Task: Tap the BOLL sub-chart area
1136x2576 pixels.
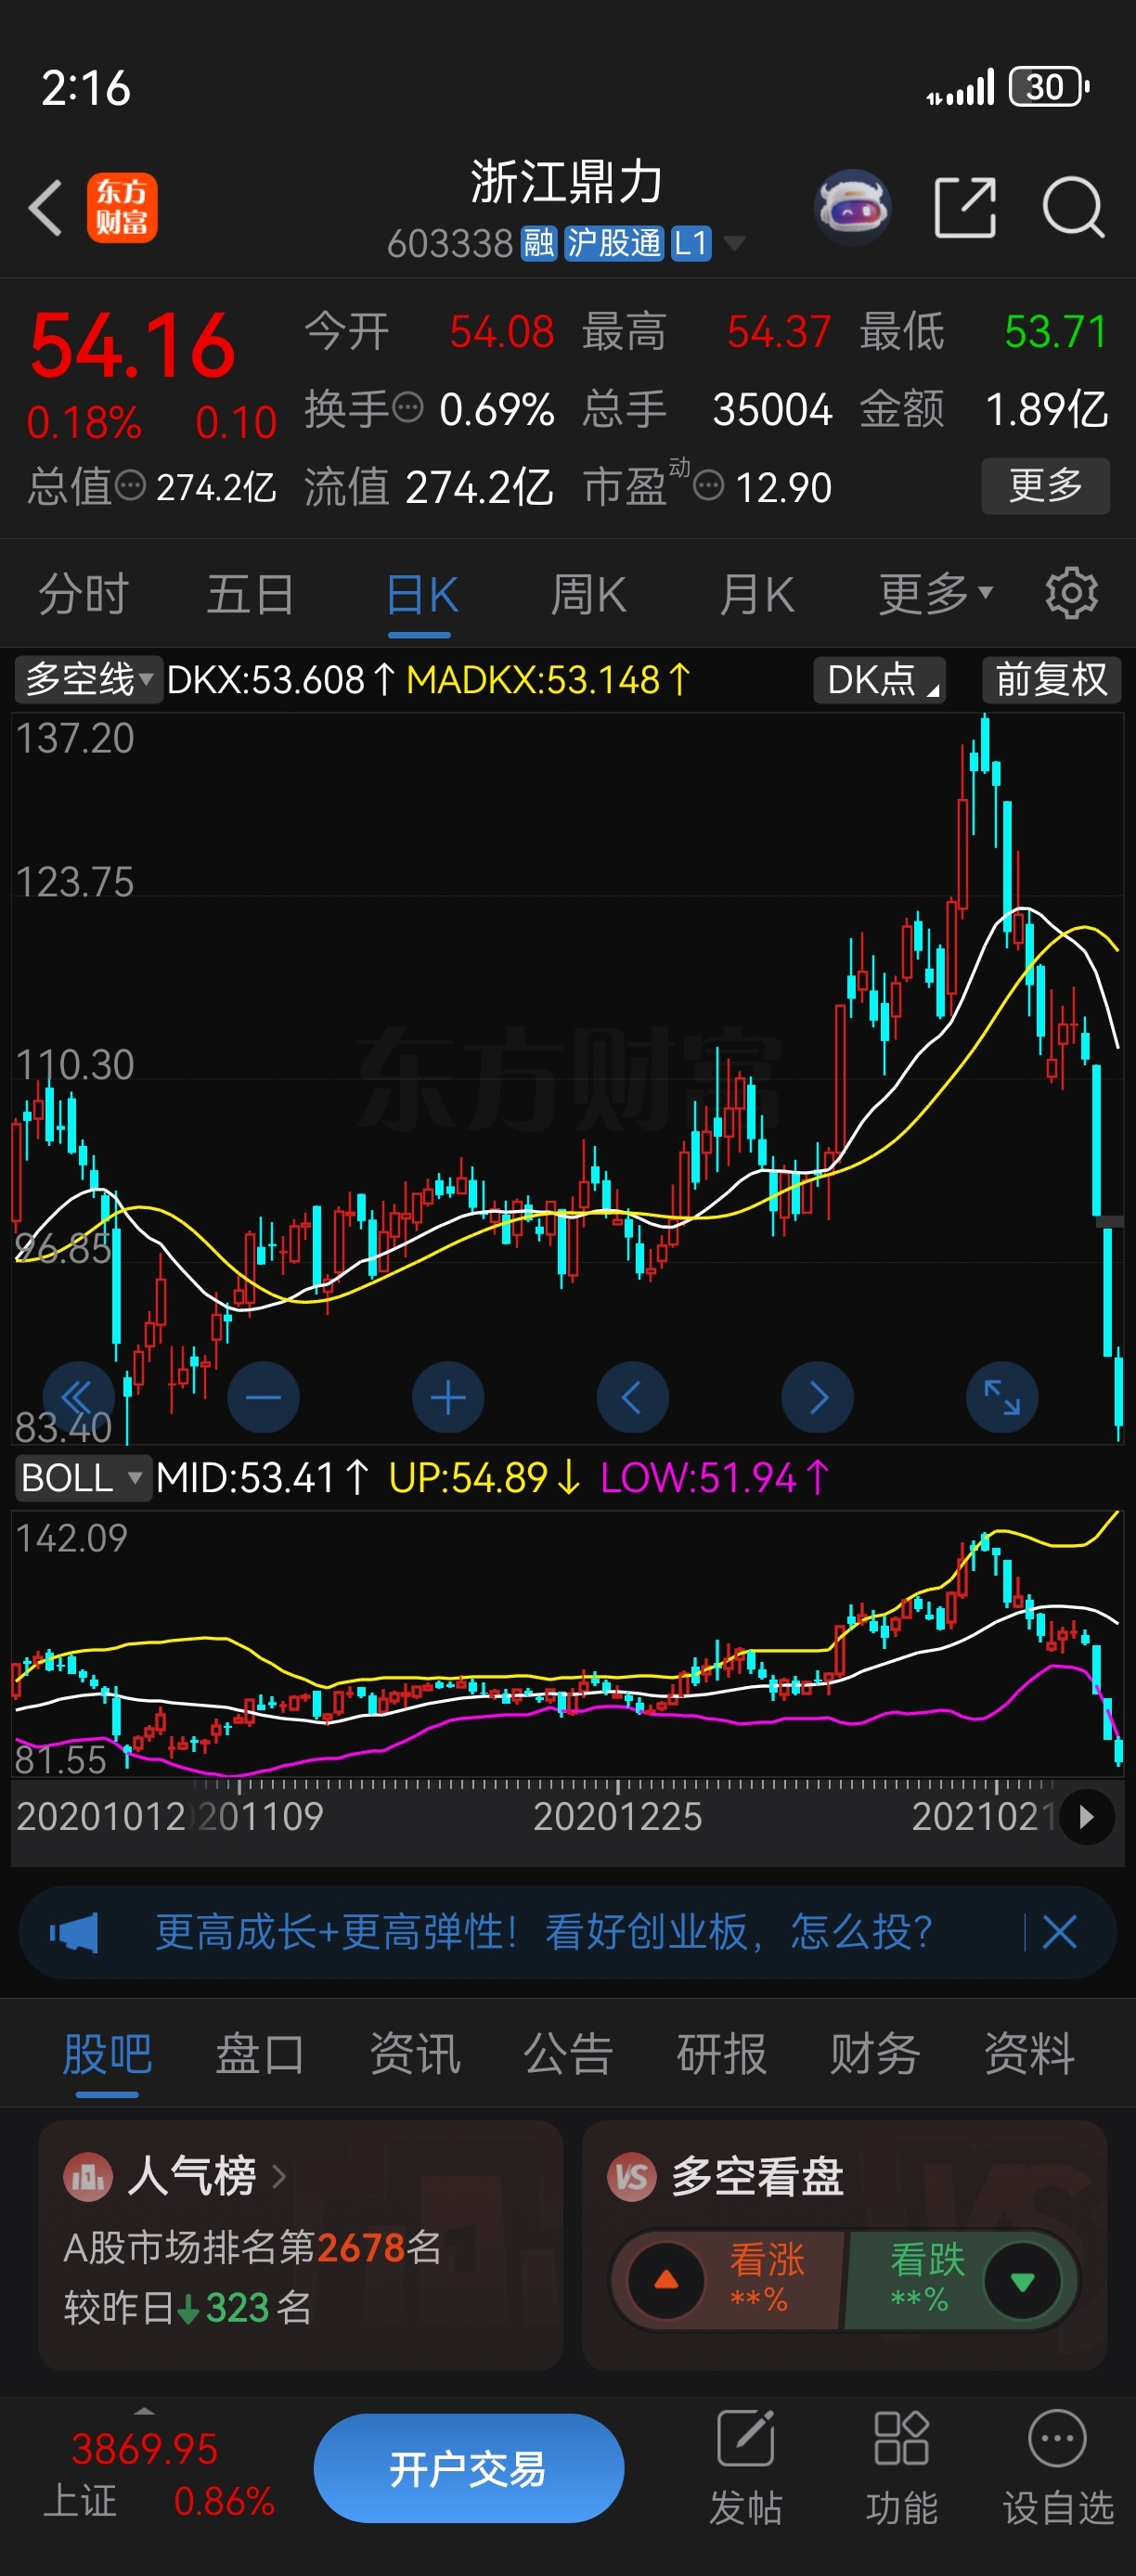Action: point(567,1644)
